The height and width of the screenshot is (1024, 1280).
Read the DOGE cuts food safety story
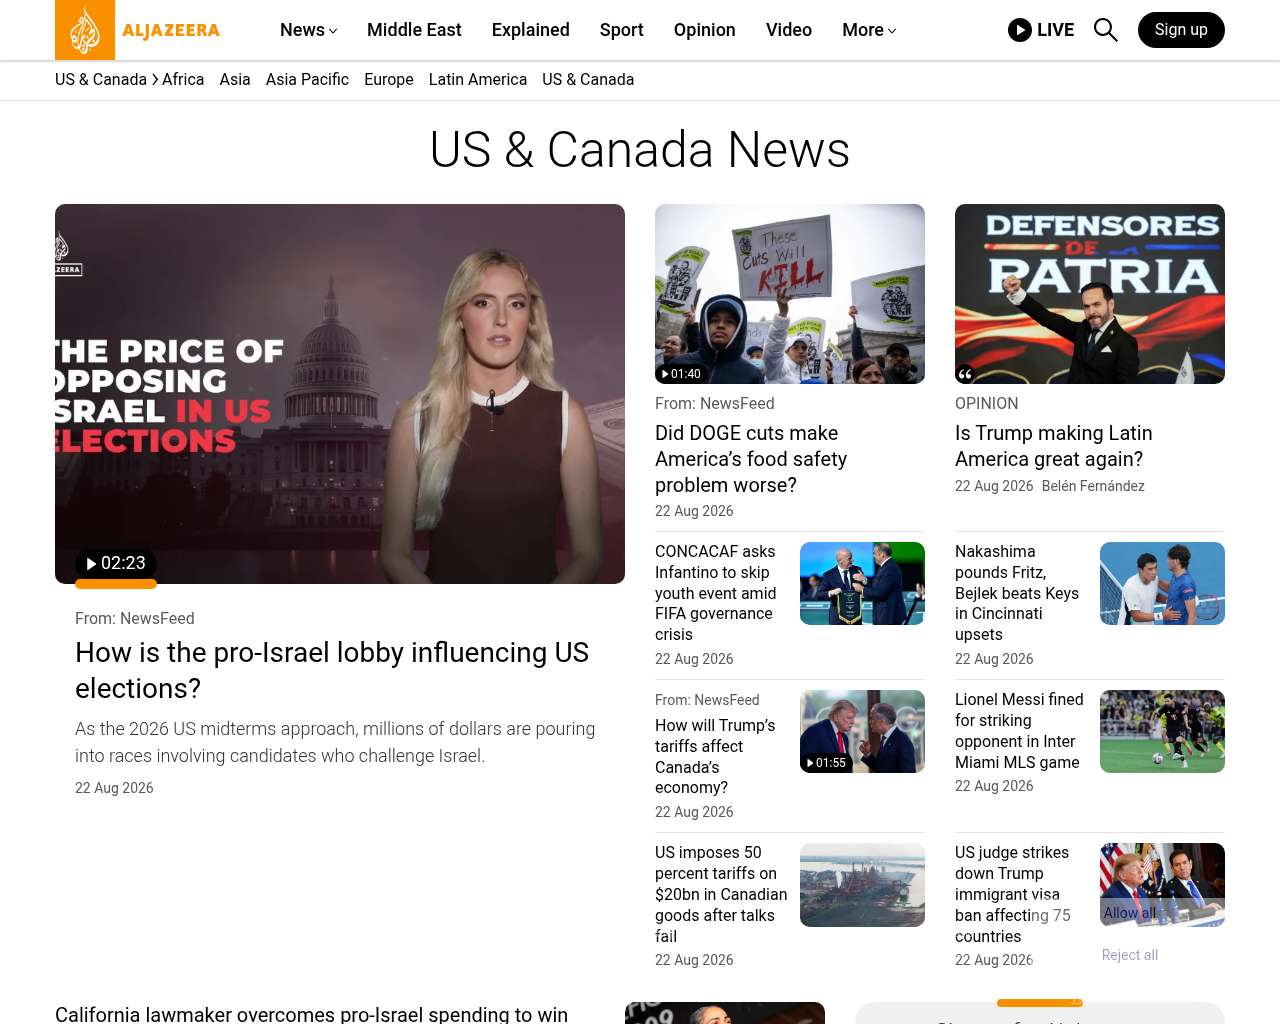click(x=751, y=459)
